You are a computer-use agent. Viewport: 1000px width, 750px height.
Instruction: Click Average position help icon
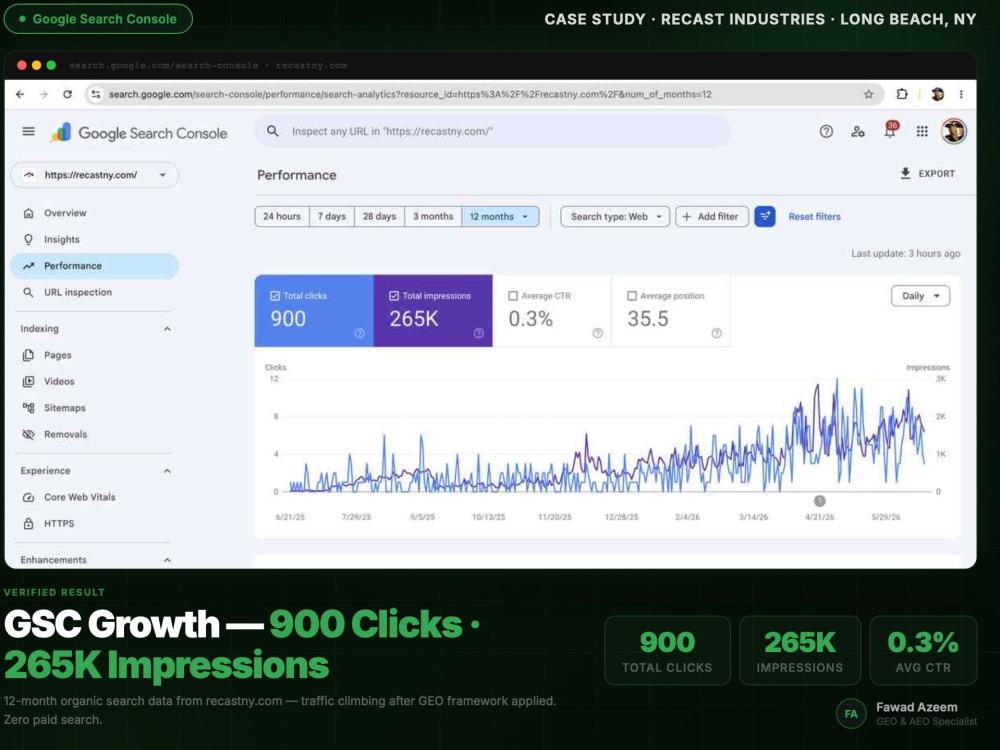point(716,333)
